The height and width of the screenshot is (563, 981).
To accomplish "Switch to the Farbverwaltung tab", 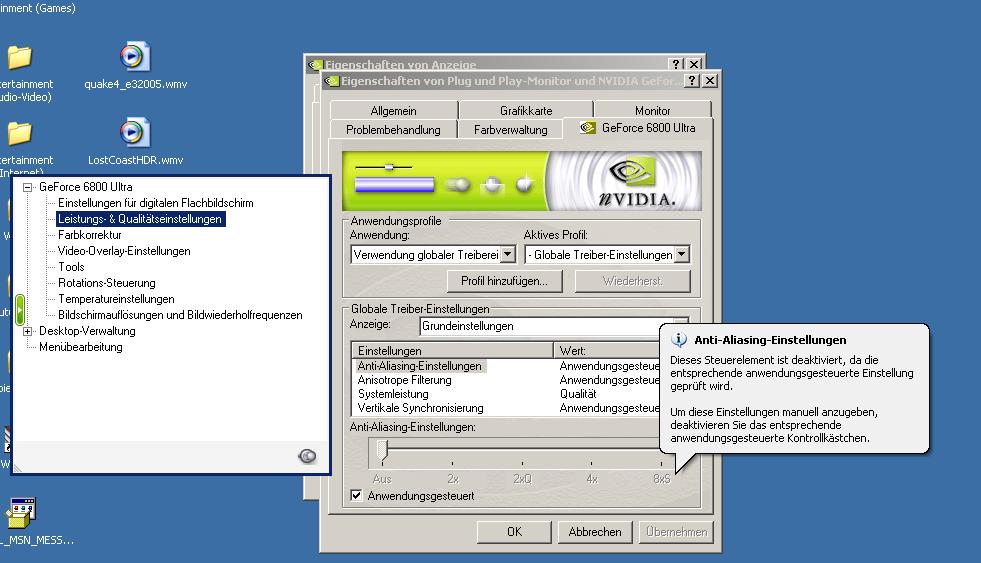I will point(511,129).
